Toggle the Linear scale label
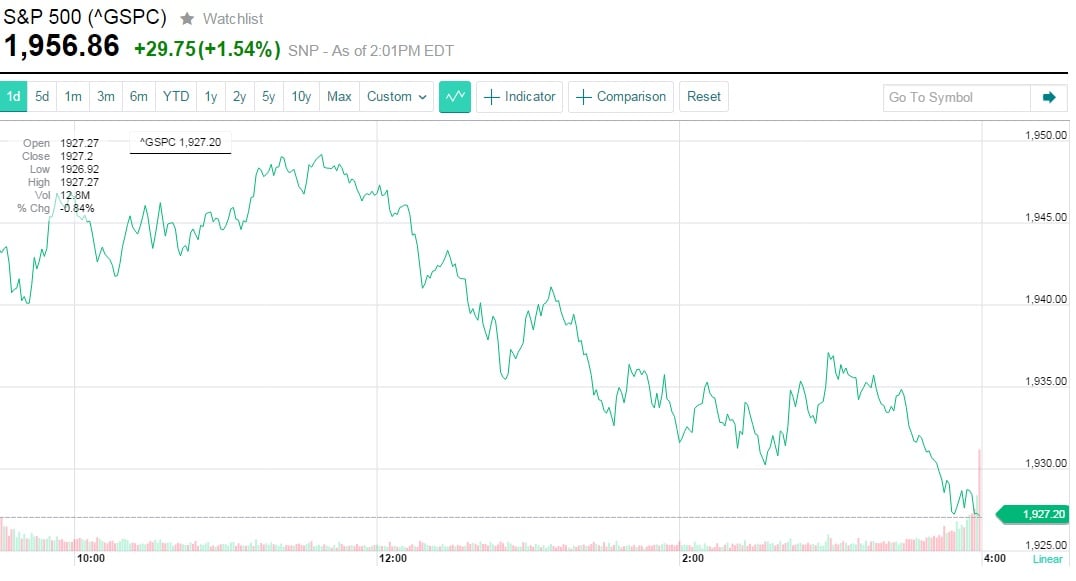Image resolution: width=1076 pixels, height=581 pixels. pyautogui.click(x=1047, y=560)
